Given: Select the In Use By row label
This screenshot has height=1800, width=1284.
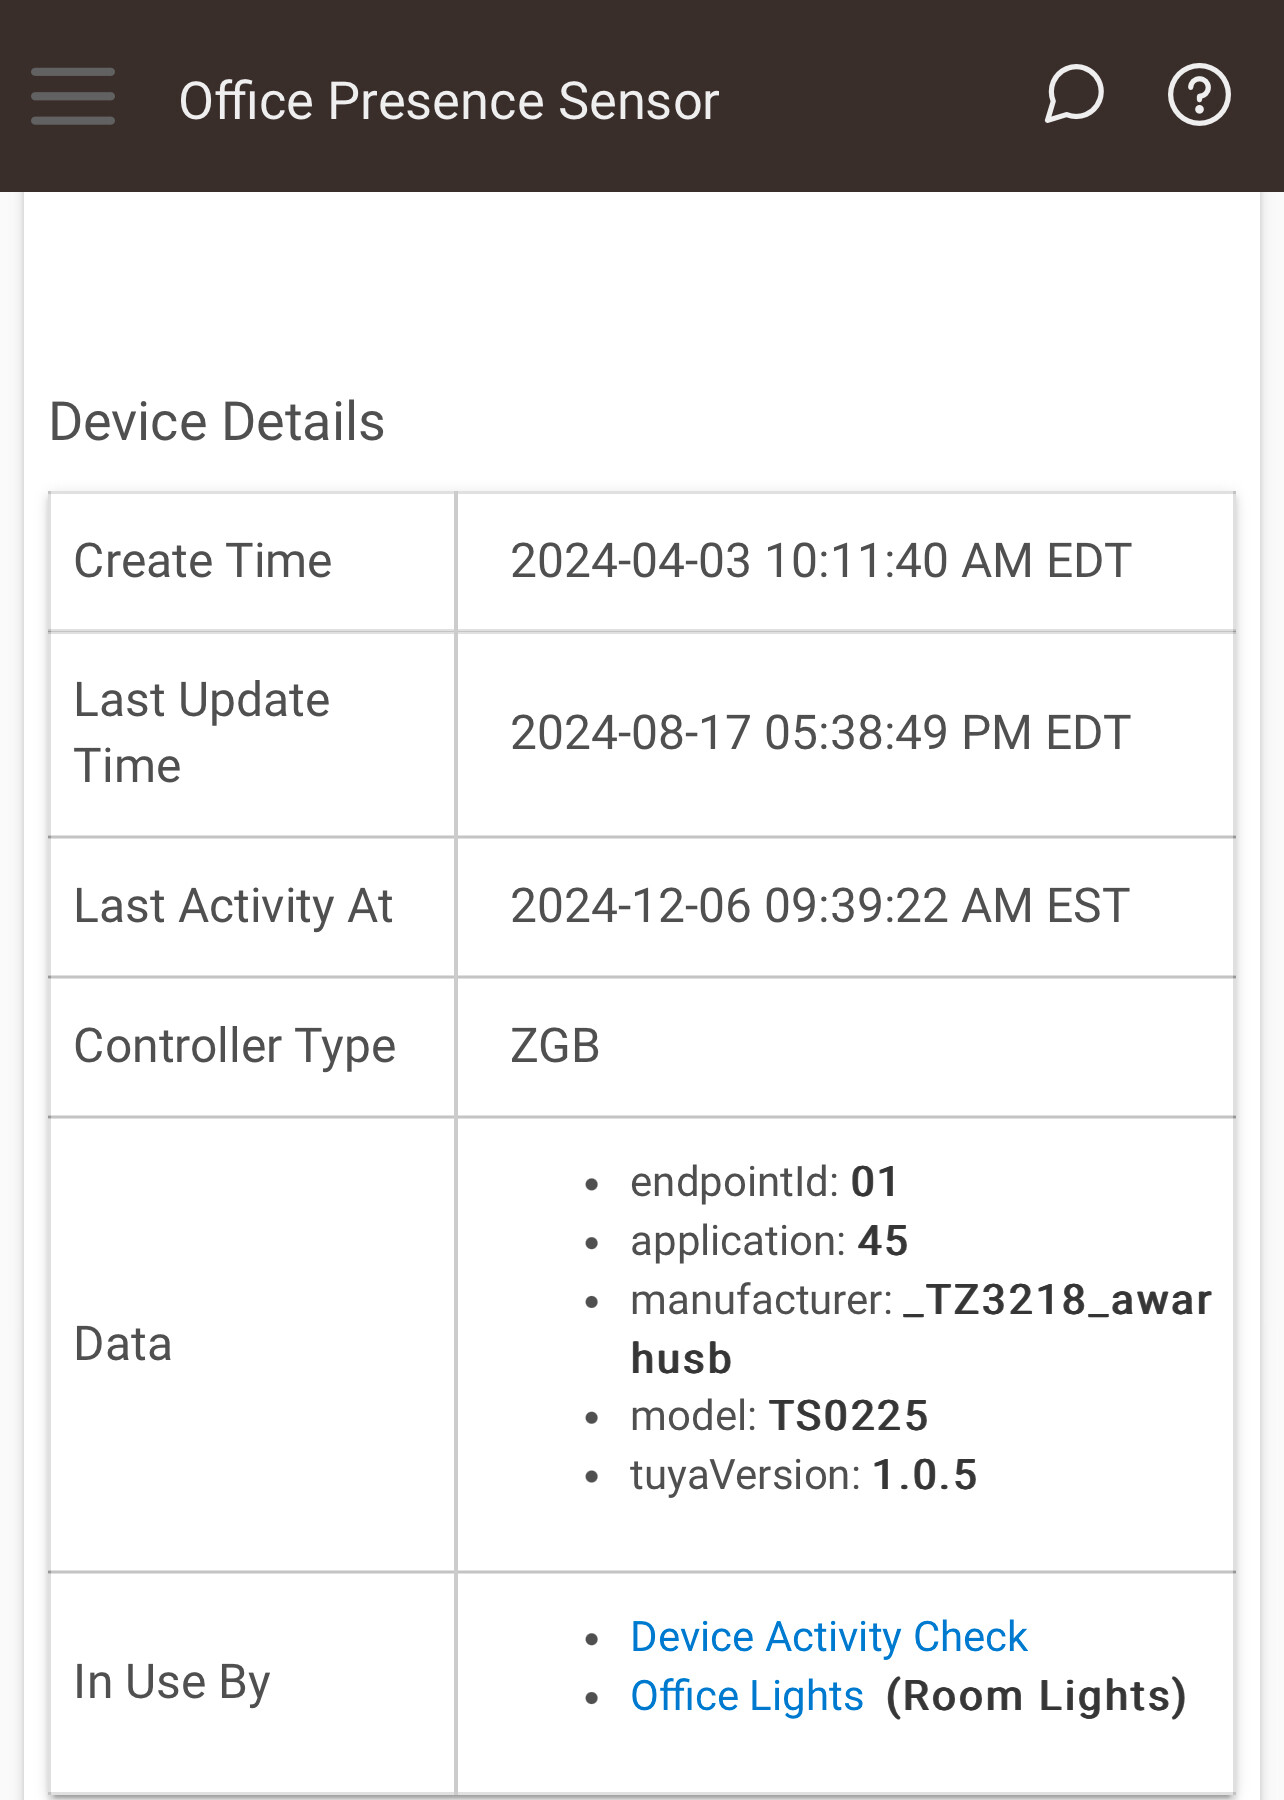Looking at the screenshot, I should (172, 1683).
